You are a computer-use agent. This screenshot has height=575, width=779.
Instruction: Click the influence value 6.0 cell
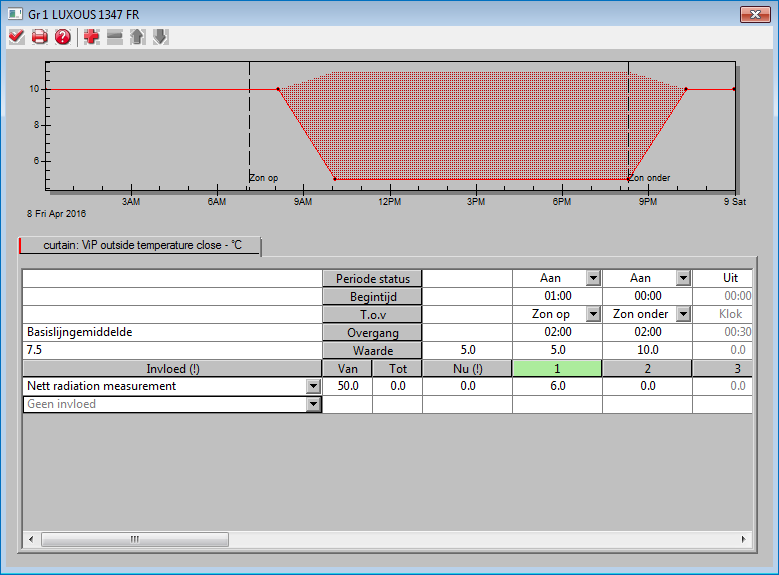pyautogui.click(x=557, y=386)
